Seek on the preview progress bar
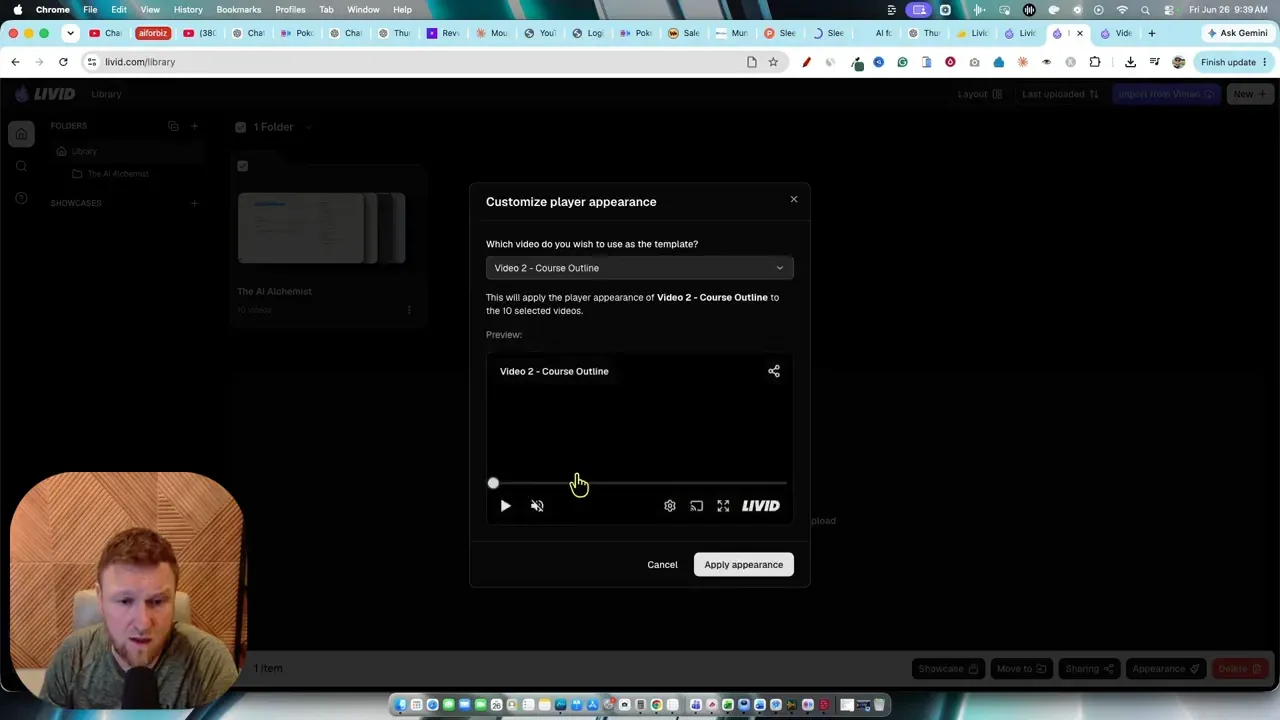Screen dimensions: 1280x720 pos(640,483)
